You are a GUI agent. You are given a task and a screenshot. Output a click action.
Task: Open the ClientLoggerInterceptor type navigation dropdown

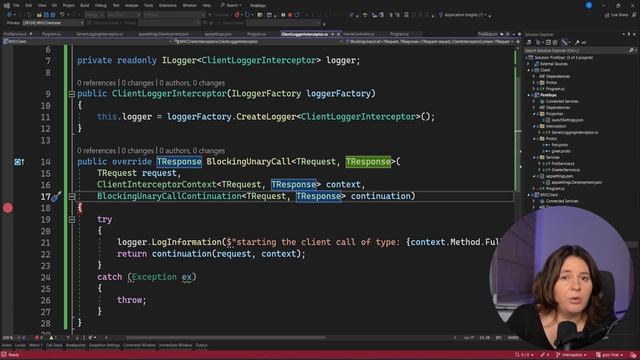click(x=258, y=42)
